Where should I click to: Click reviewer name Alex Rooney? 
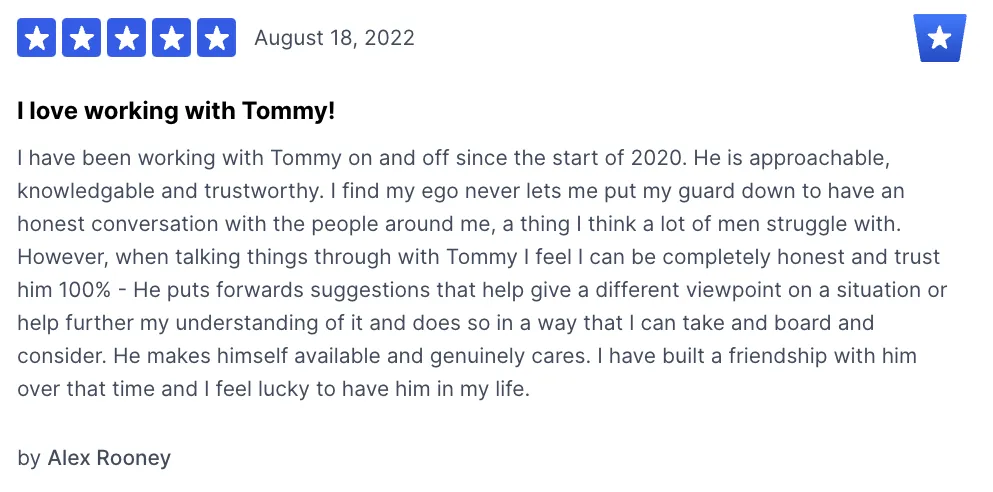(x=110, y=458)
